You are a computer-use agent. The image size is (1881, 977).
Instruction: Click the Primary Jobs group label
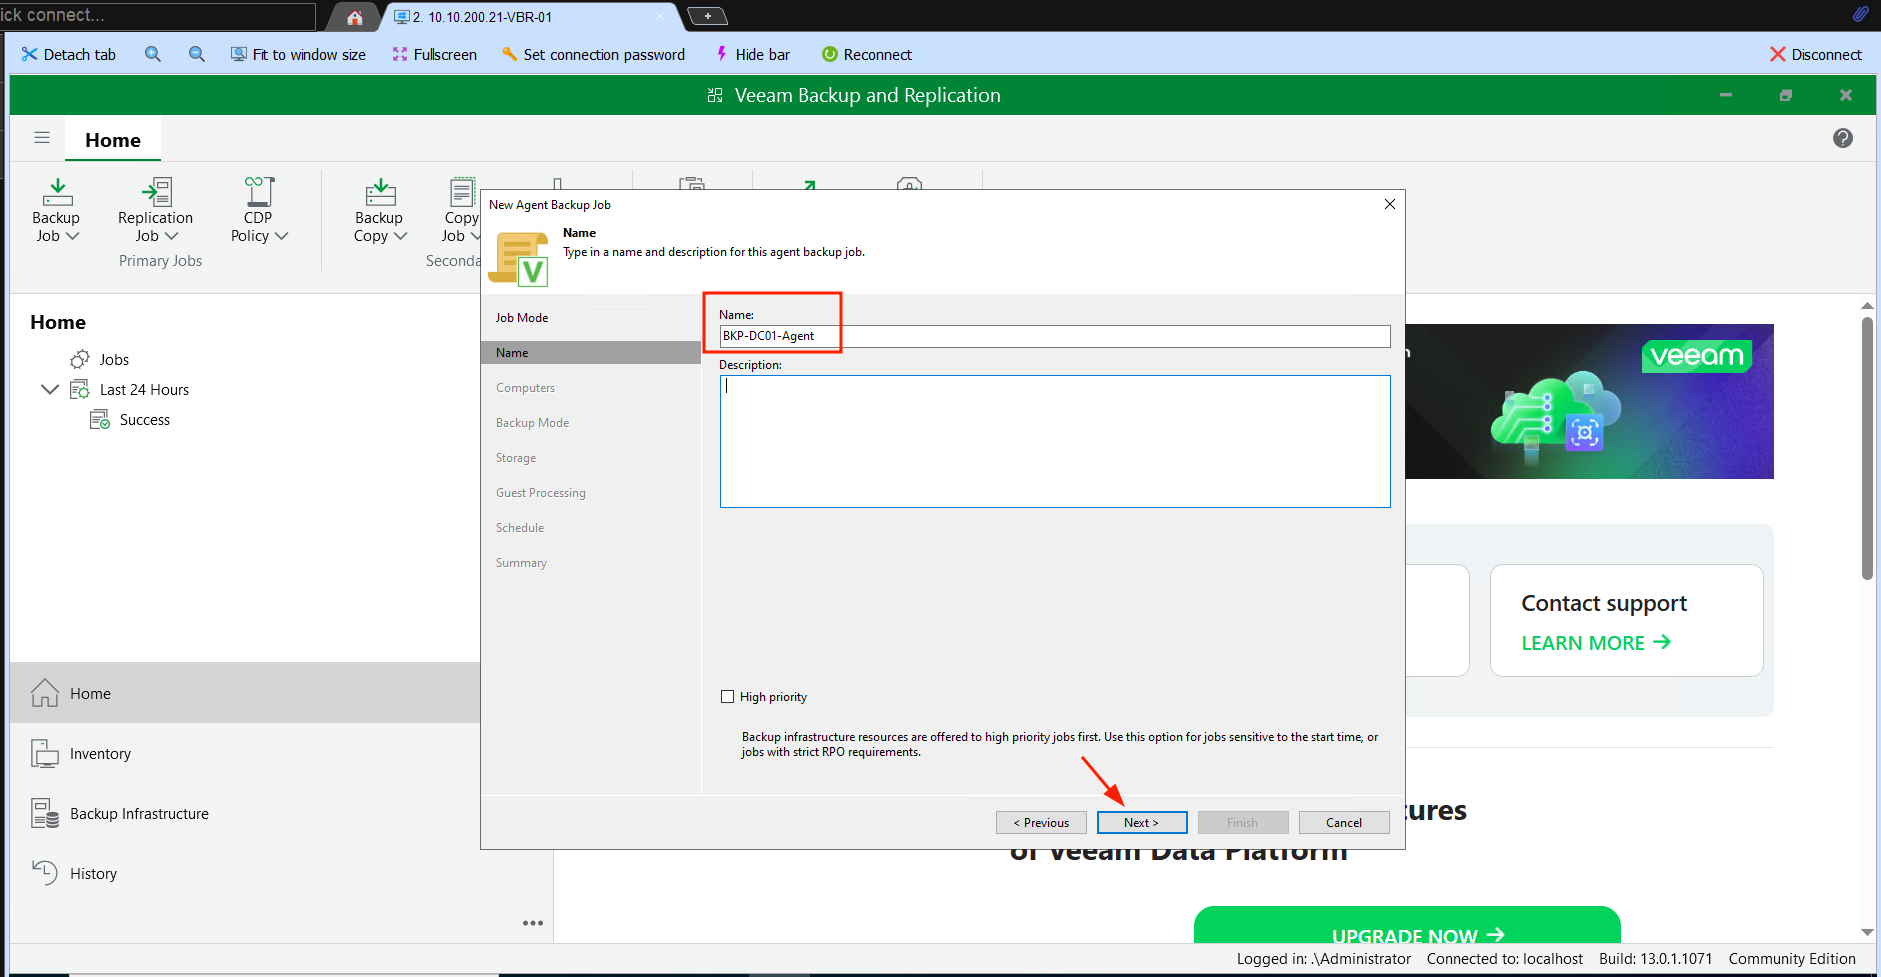click(x=160, y=260)
